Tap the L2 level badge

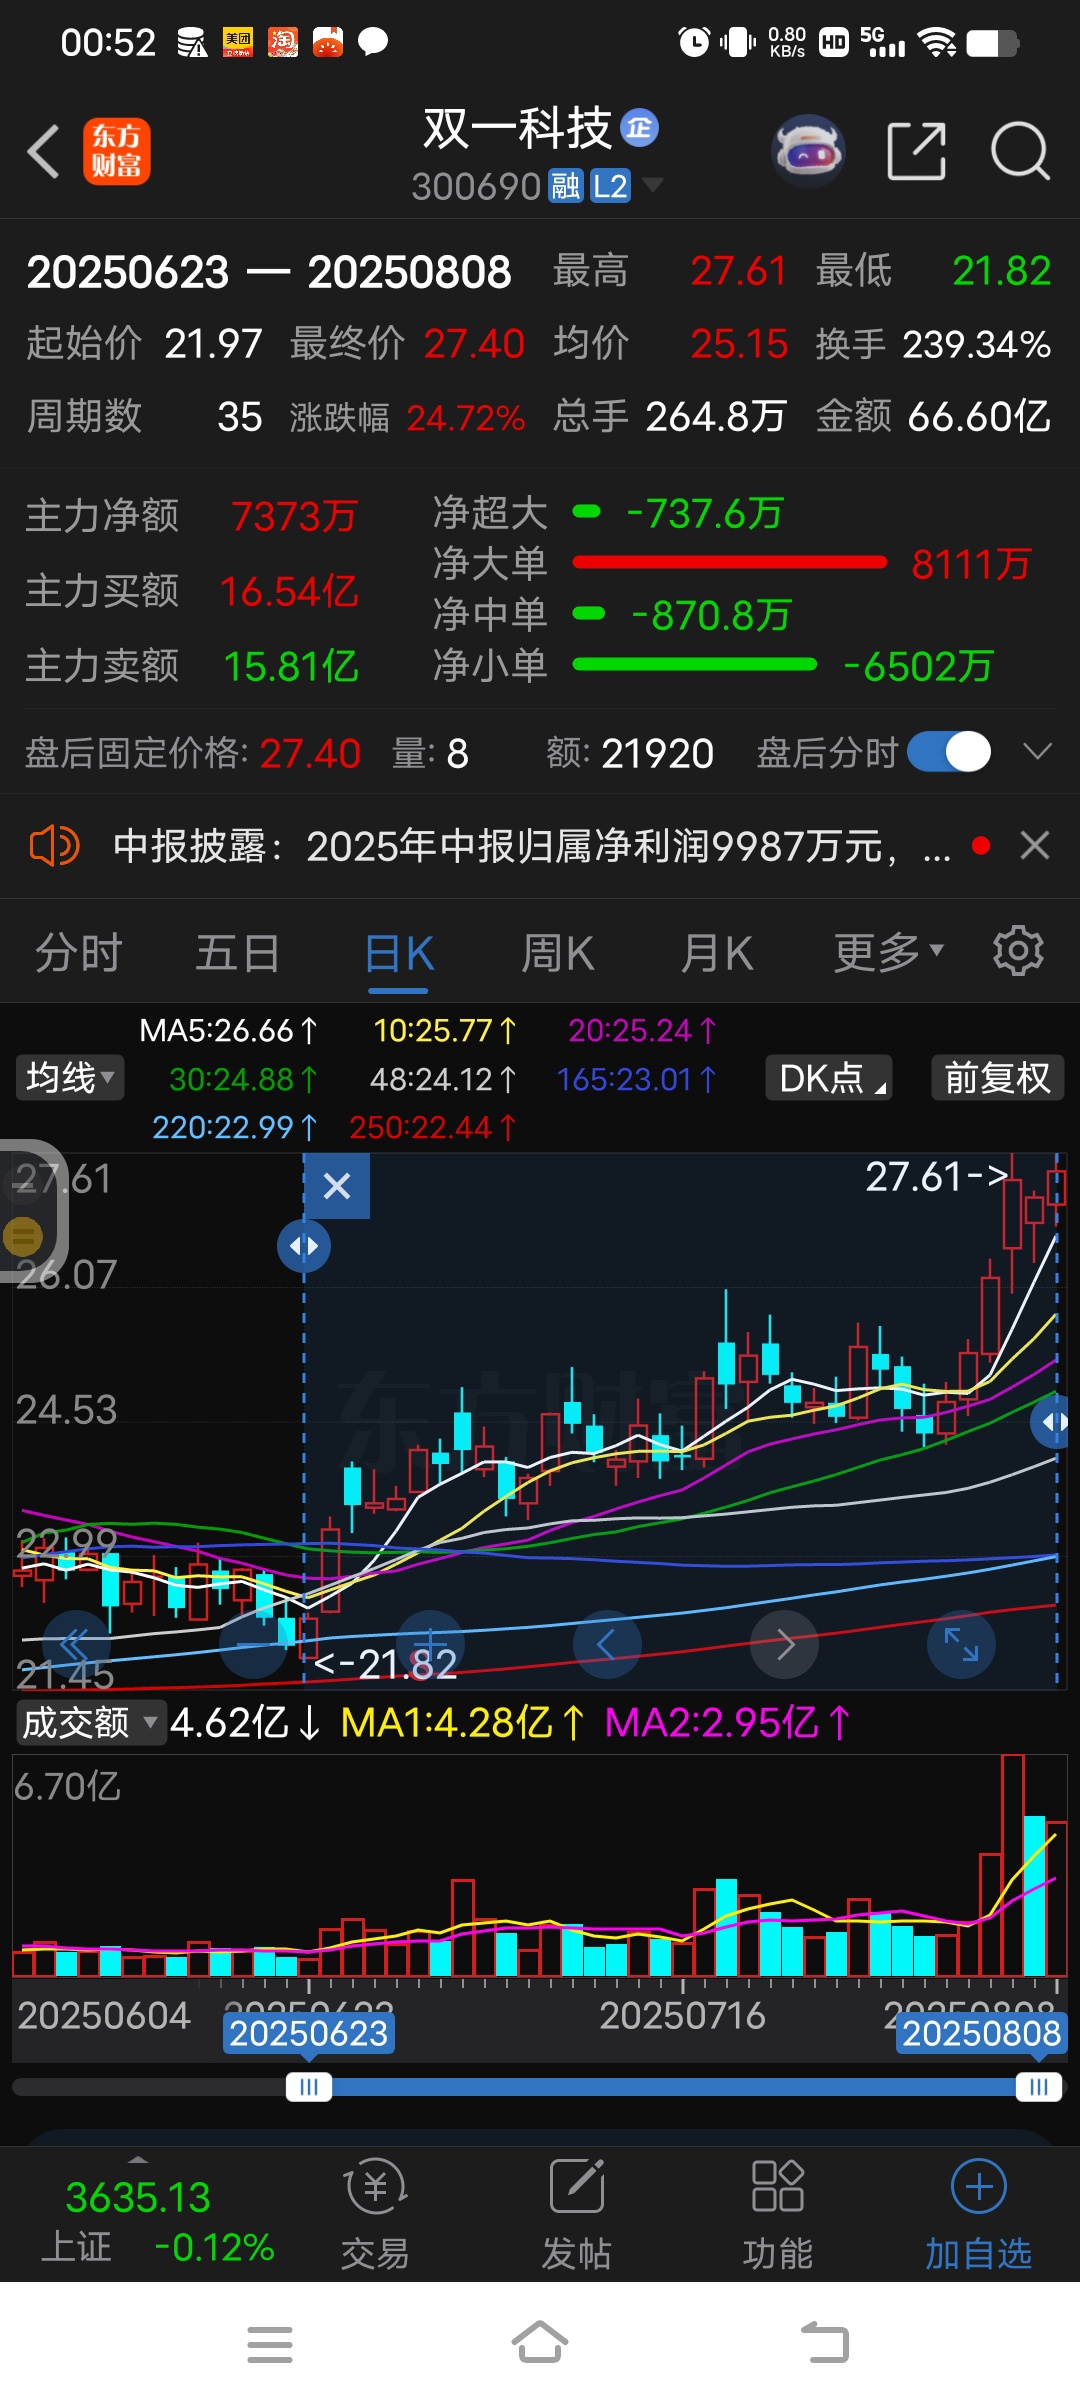[610, 186]
